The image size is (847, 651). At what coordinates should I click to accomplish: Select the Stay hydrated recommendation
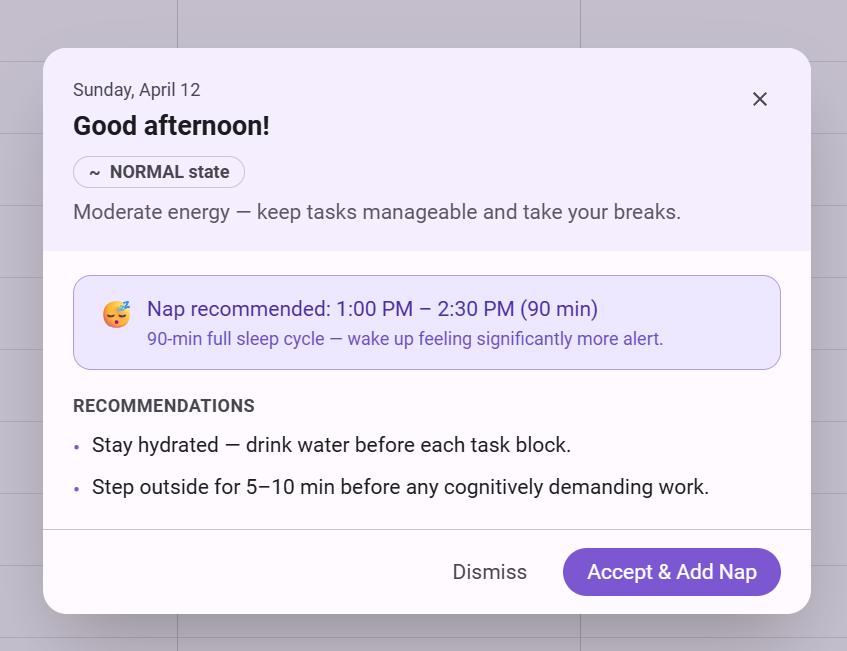[331, 445]
